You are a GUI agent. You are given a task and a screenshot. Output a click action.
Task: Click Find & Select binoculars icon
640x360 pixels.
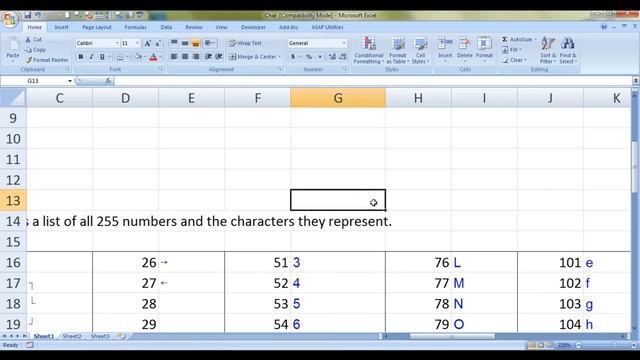[x=567, y=44]
